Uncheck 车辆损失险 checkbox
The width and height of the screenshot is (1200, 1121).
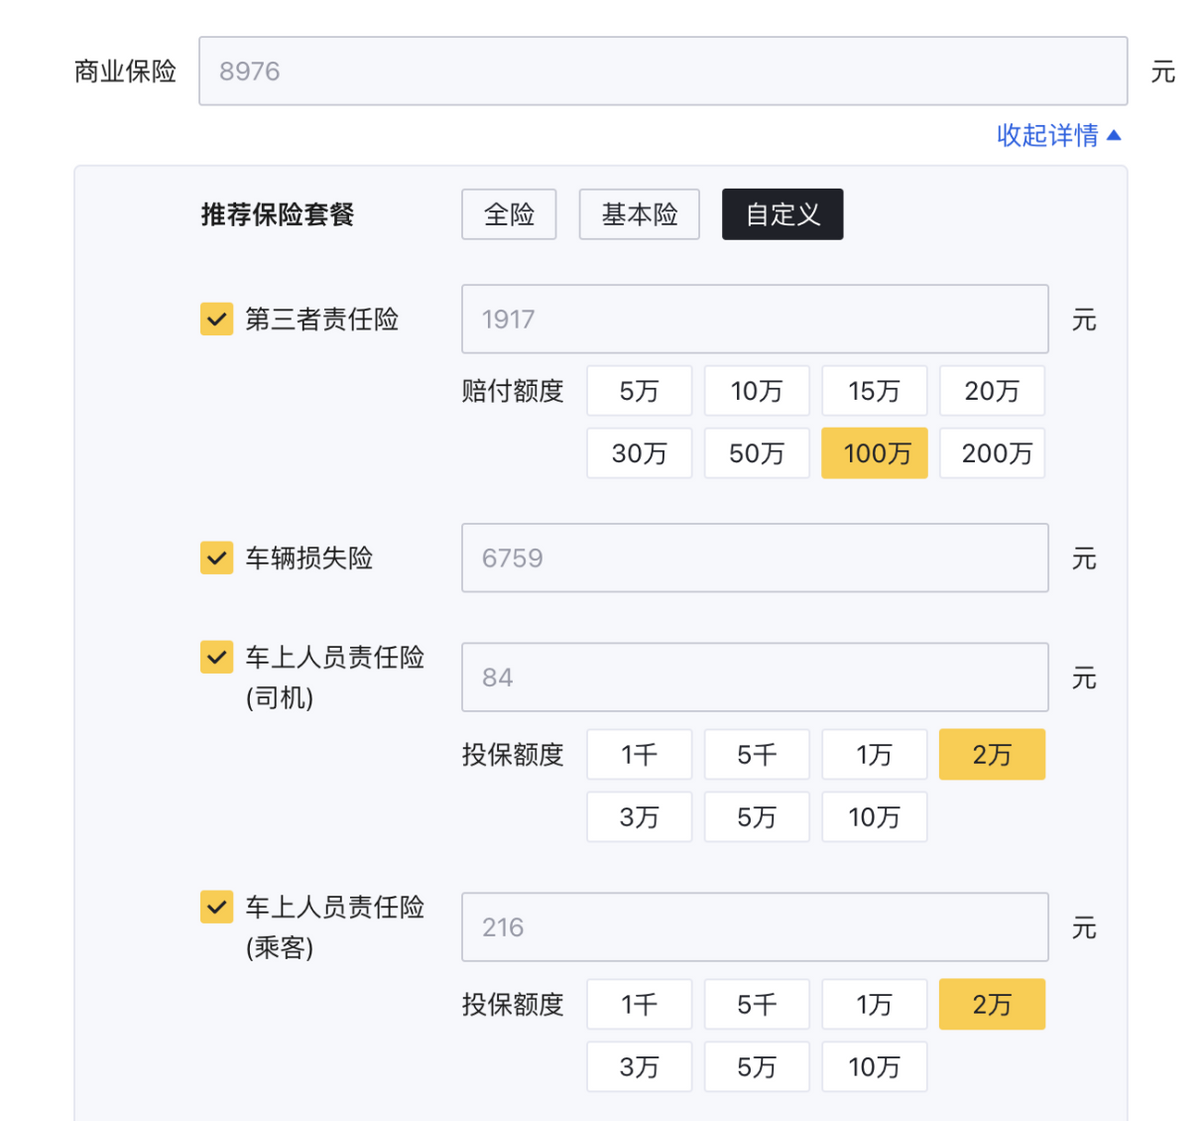(217, 558)
